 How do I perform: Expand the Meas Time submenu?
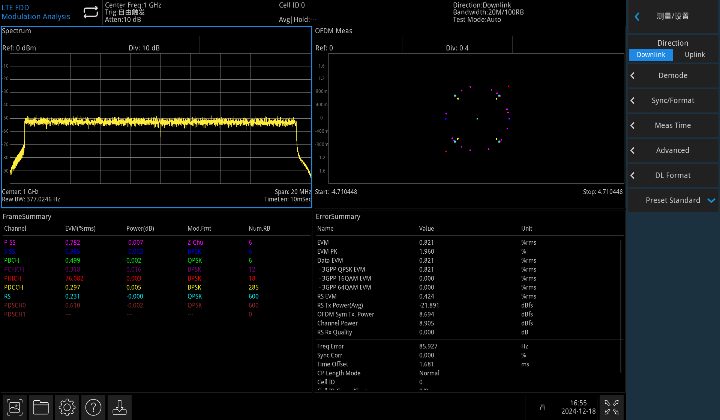point(673,125)
